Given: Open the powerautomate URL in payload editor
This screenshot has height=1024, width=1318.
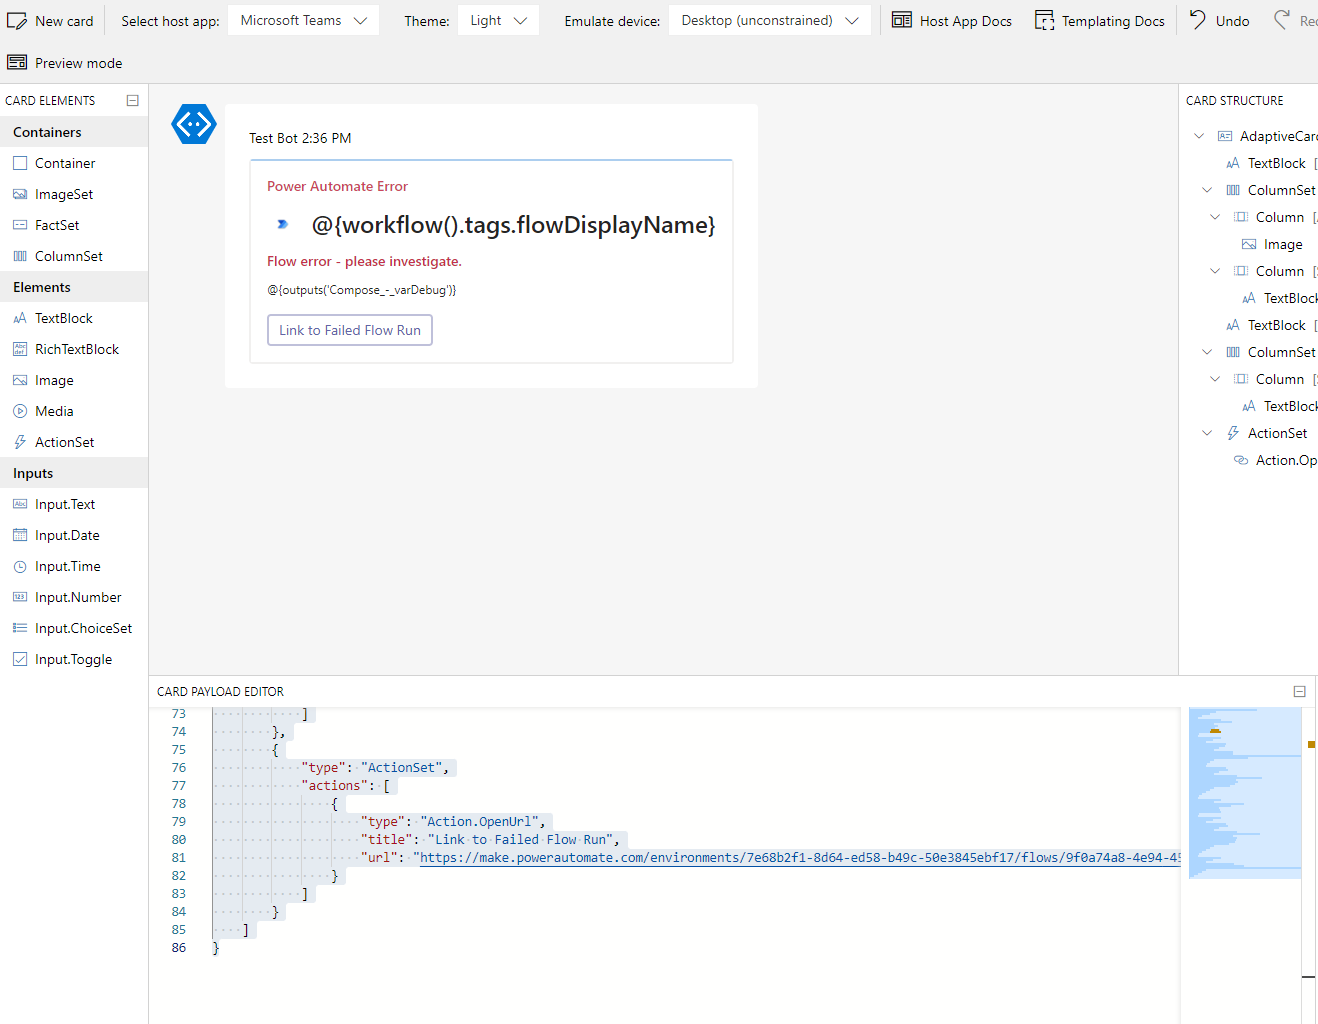Looking at the screenshot, I should [800, 858].
